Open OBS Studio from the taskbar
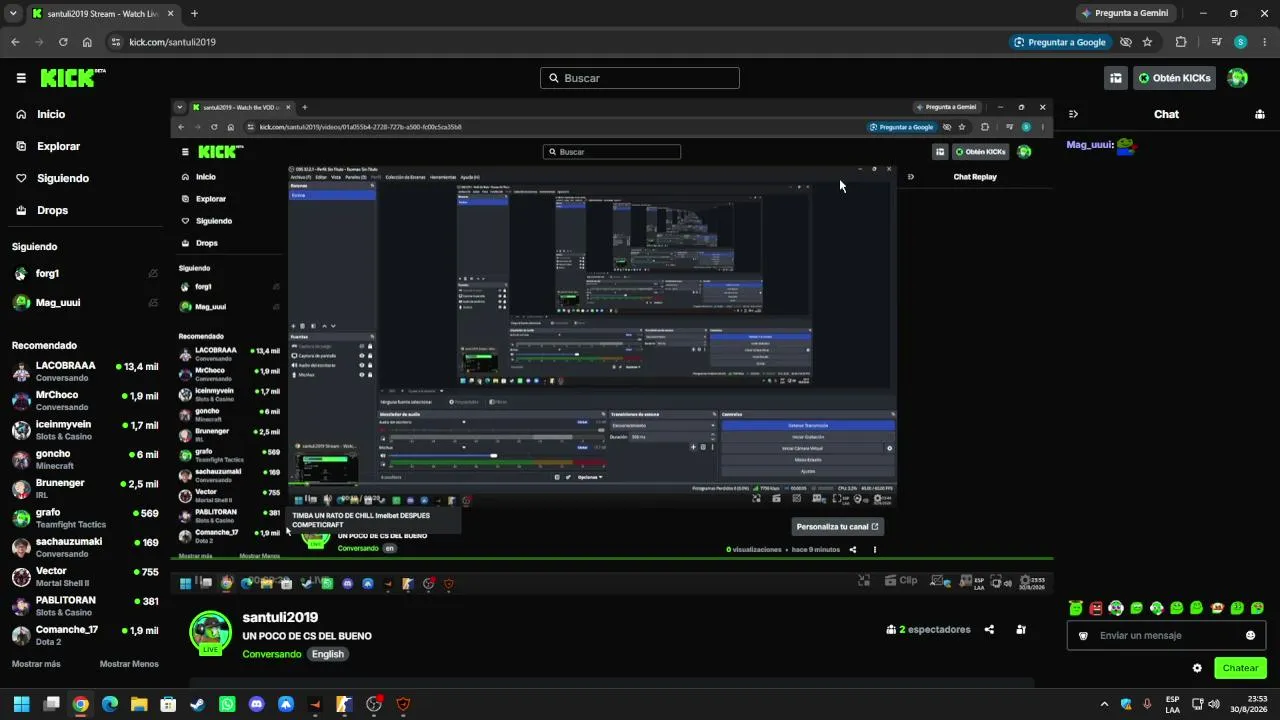Image resolution: width=1280 pixels, height=720 pixels. (x=374, y=704)
